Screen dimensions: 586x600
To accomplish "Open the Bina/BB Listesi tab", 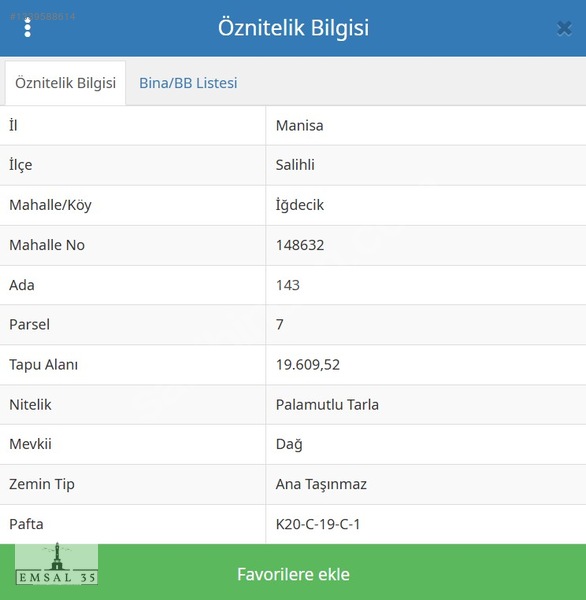I will pos(188,83).
